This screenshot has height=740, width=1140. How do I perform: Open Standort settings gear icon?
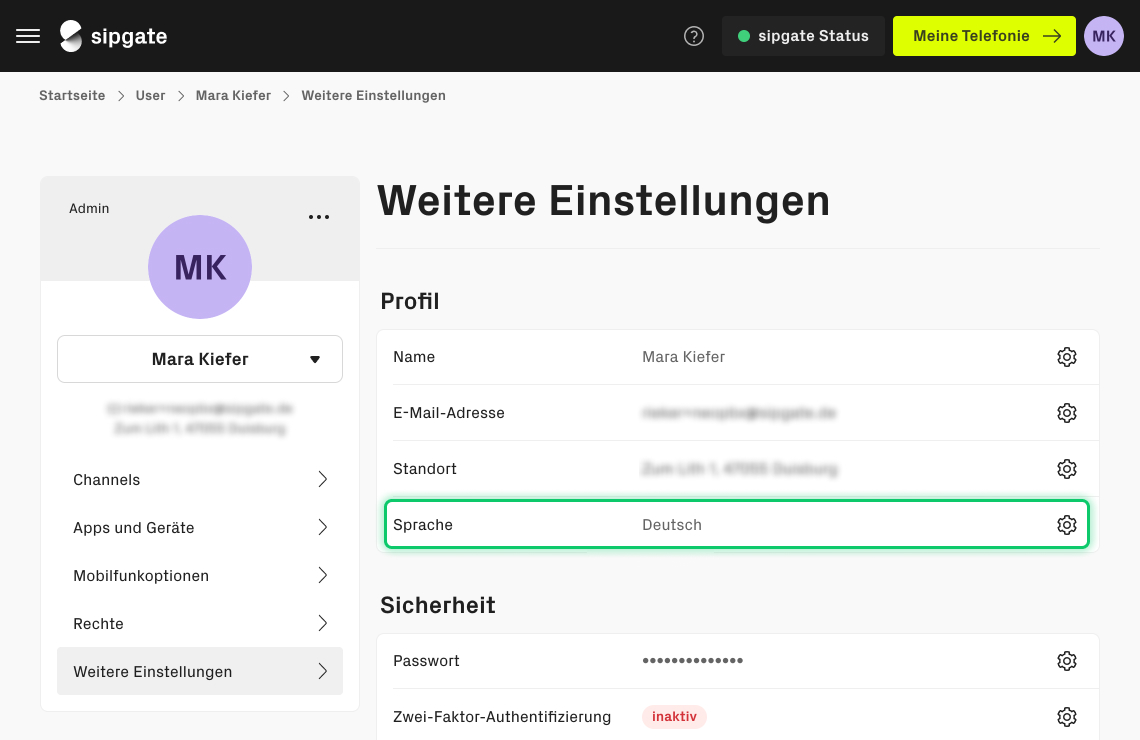[1066, 469]
